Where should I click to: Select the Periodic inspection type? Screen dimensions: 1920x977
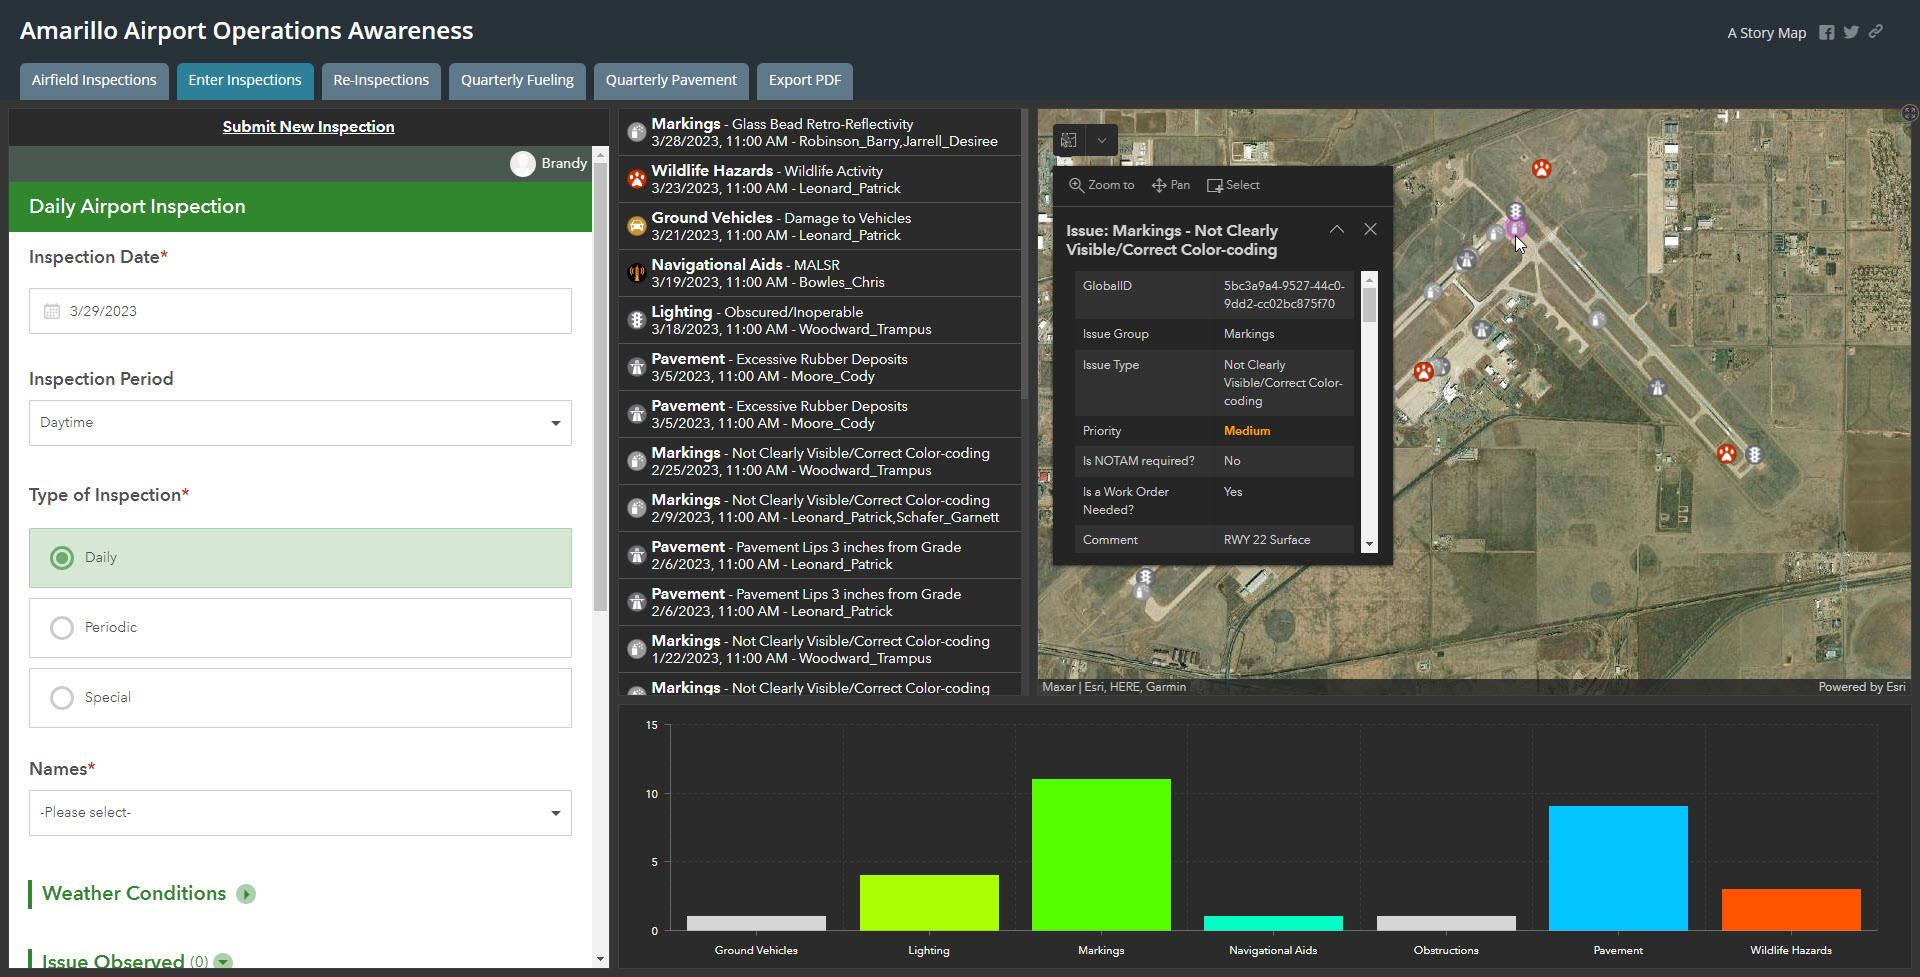click(62, 628)
